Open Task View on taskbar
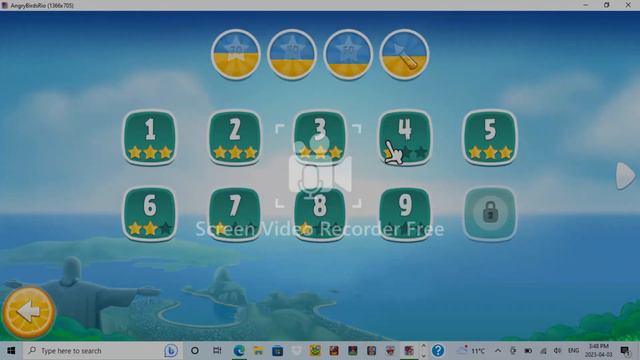The image size is (640, 360). (217, 351)
